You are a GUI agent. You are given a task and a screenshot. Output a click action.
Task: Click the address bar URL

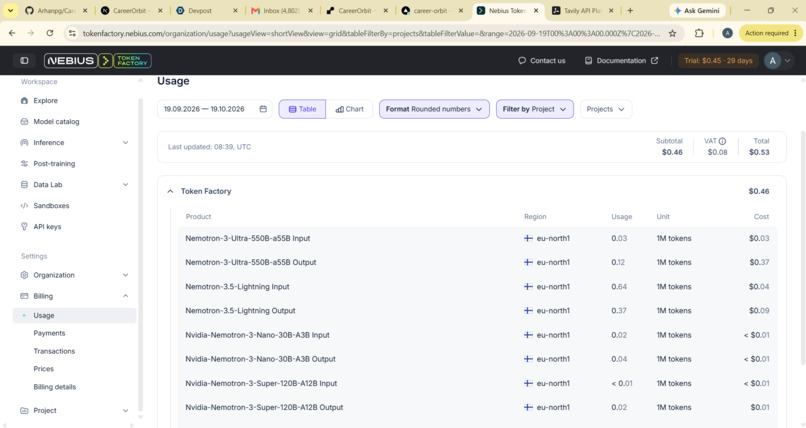(371, 33)
